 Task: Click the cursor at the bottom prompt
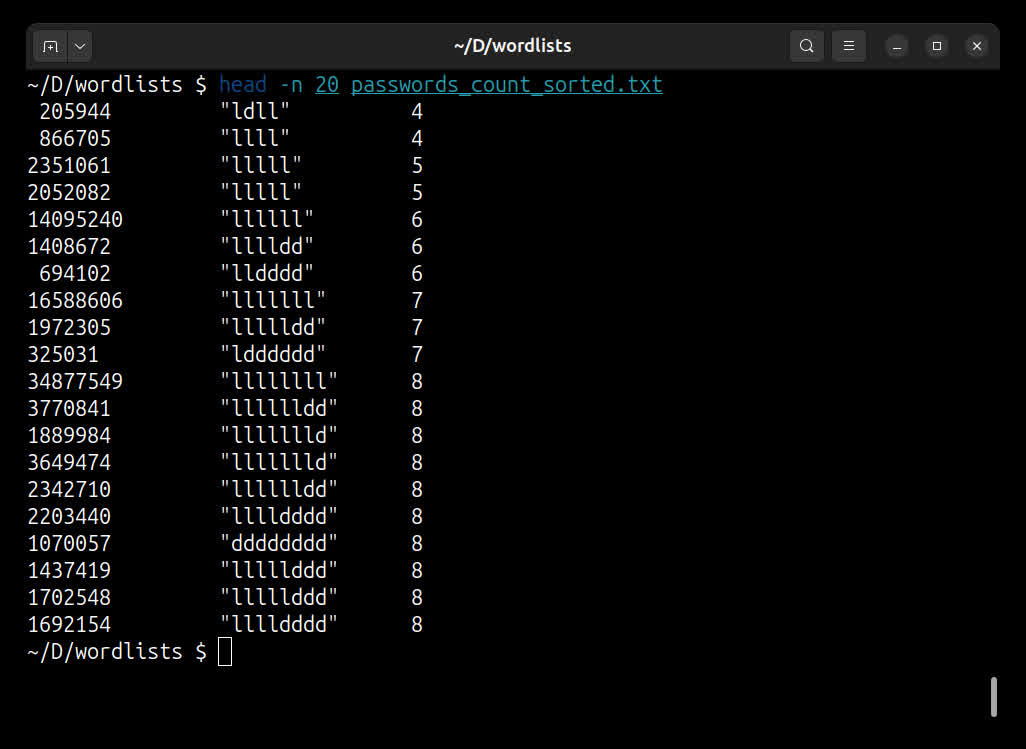[224, 652]
